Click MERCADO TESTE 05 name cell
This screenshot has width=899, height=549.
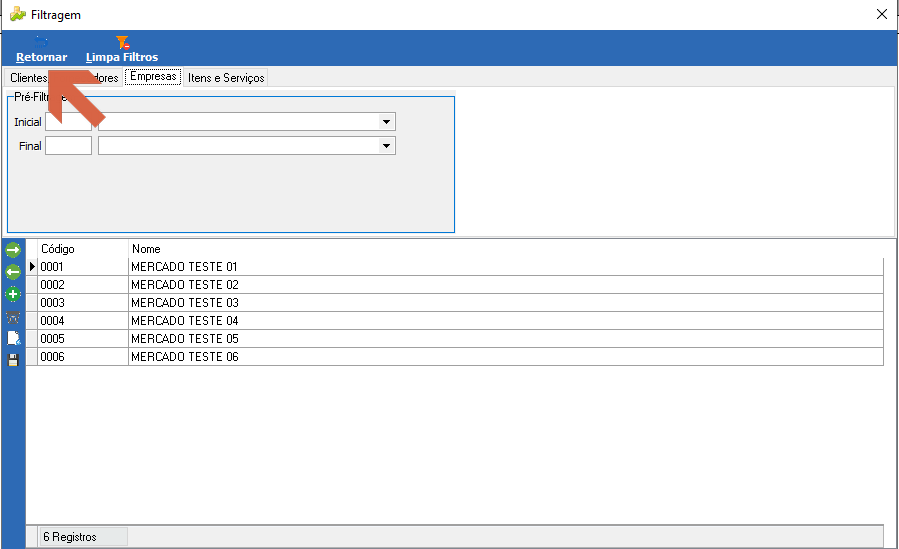coord(506,339)
